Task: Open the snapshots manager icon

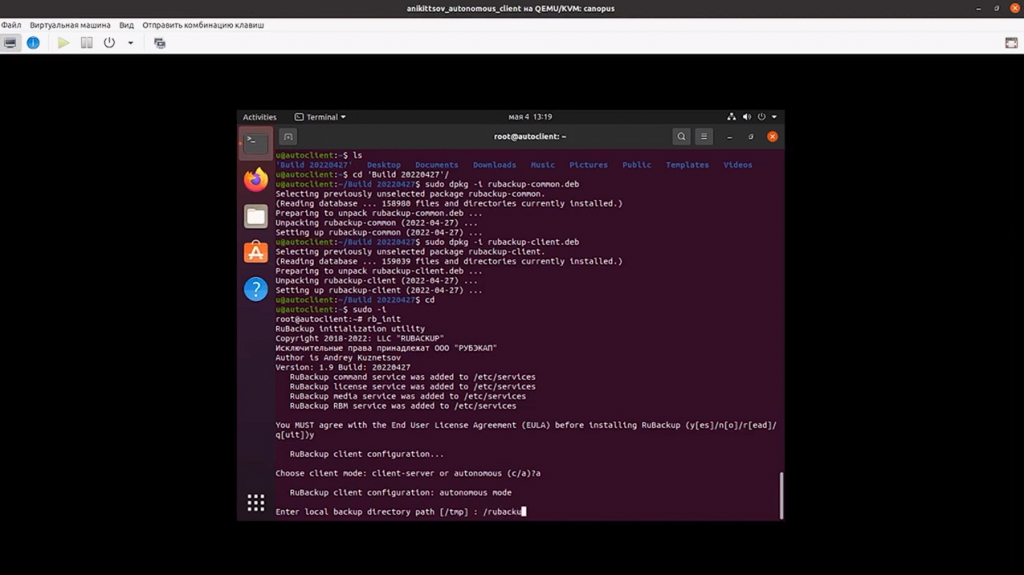Action: 159,43
